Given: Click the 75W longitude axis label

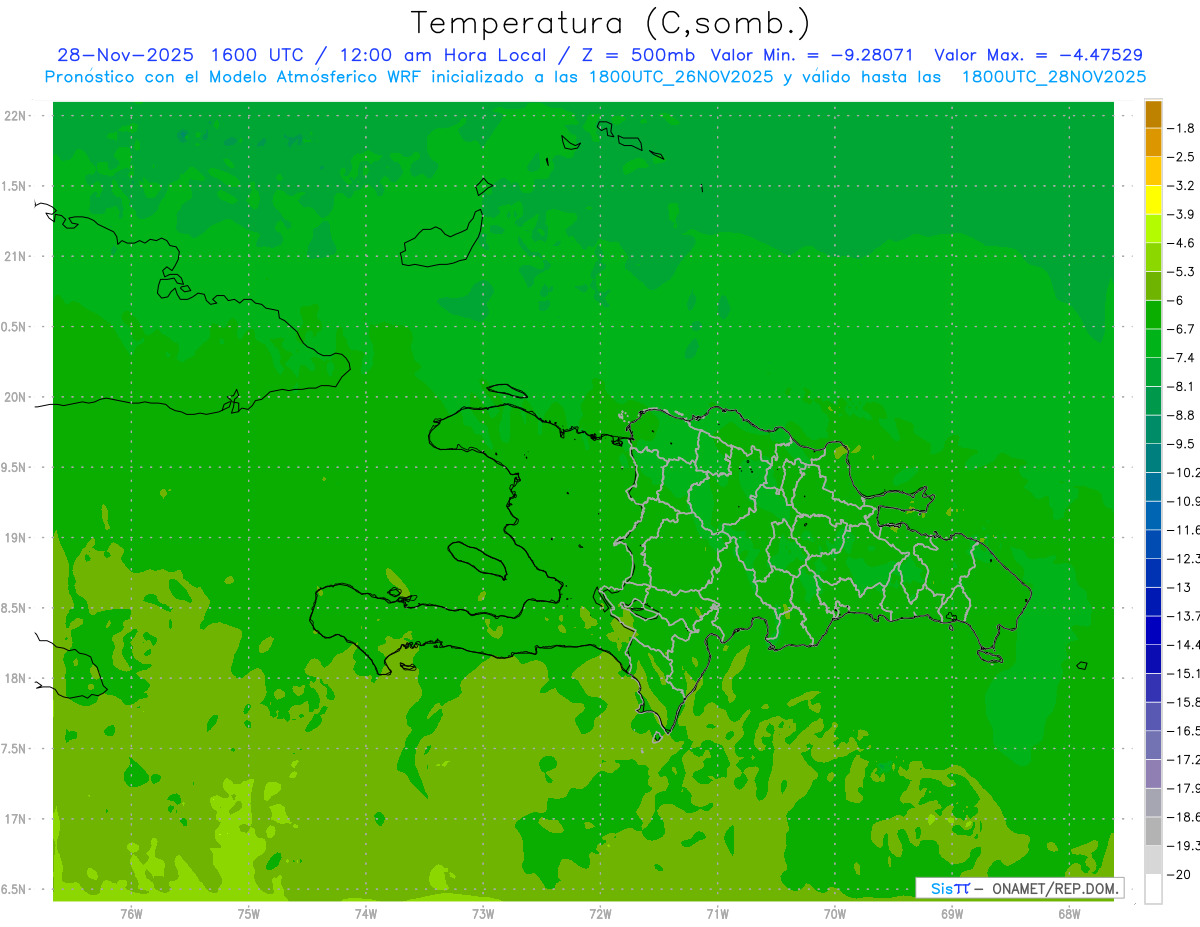Looking at the screenshot, I should click(x=248, y=913).
